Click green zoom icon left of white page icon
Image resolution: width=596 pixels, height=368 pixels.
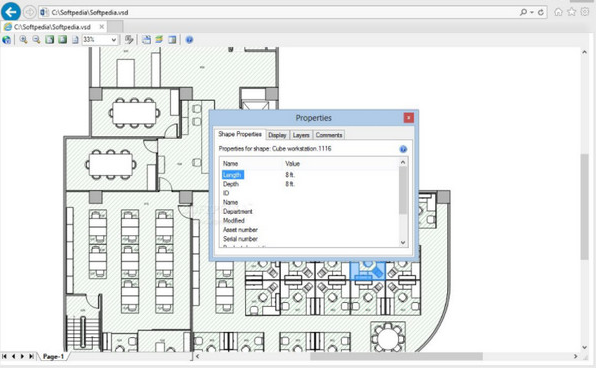62,40
